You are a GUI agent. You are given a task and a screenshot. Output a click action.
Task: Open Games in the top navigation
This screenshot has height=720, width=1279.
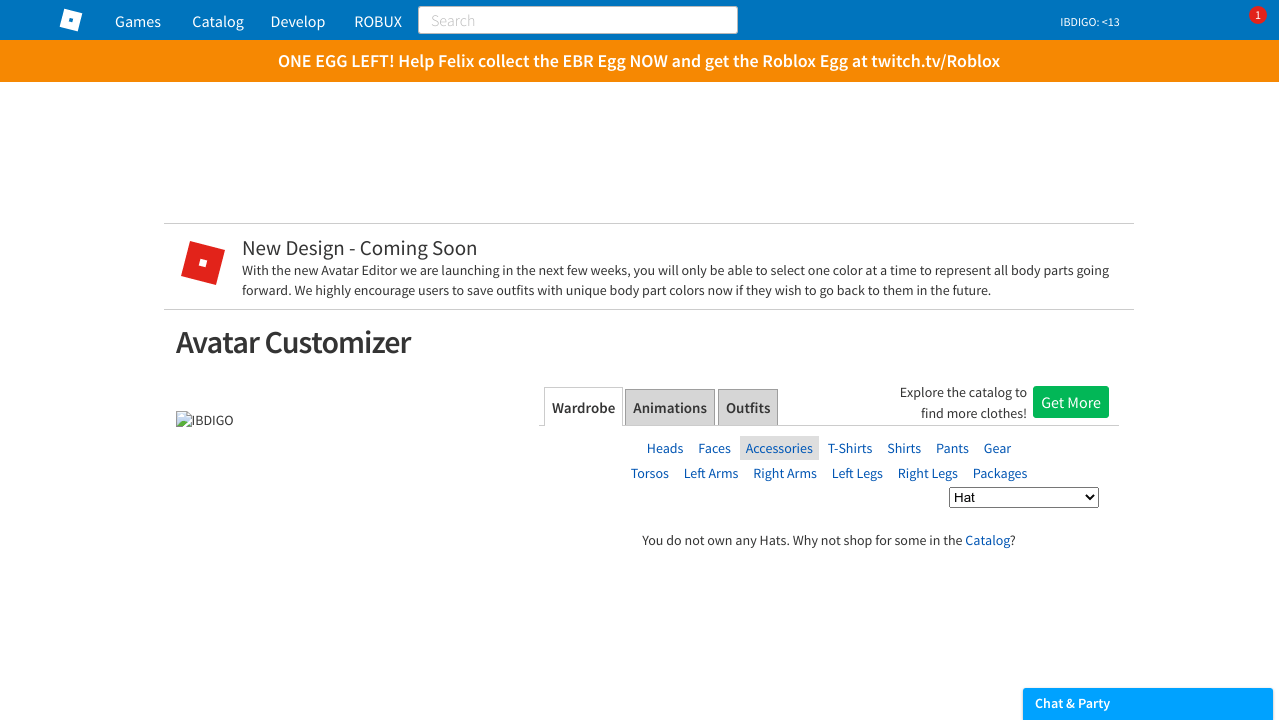coord(138,21)
